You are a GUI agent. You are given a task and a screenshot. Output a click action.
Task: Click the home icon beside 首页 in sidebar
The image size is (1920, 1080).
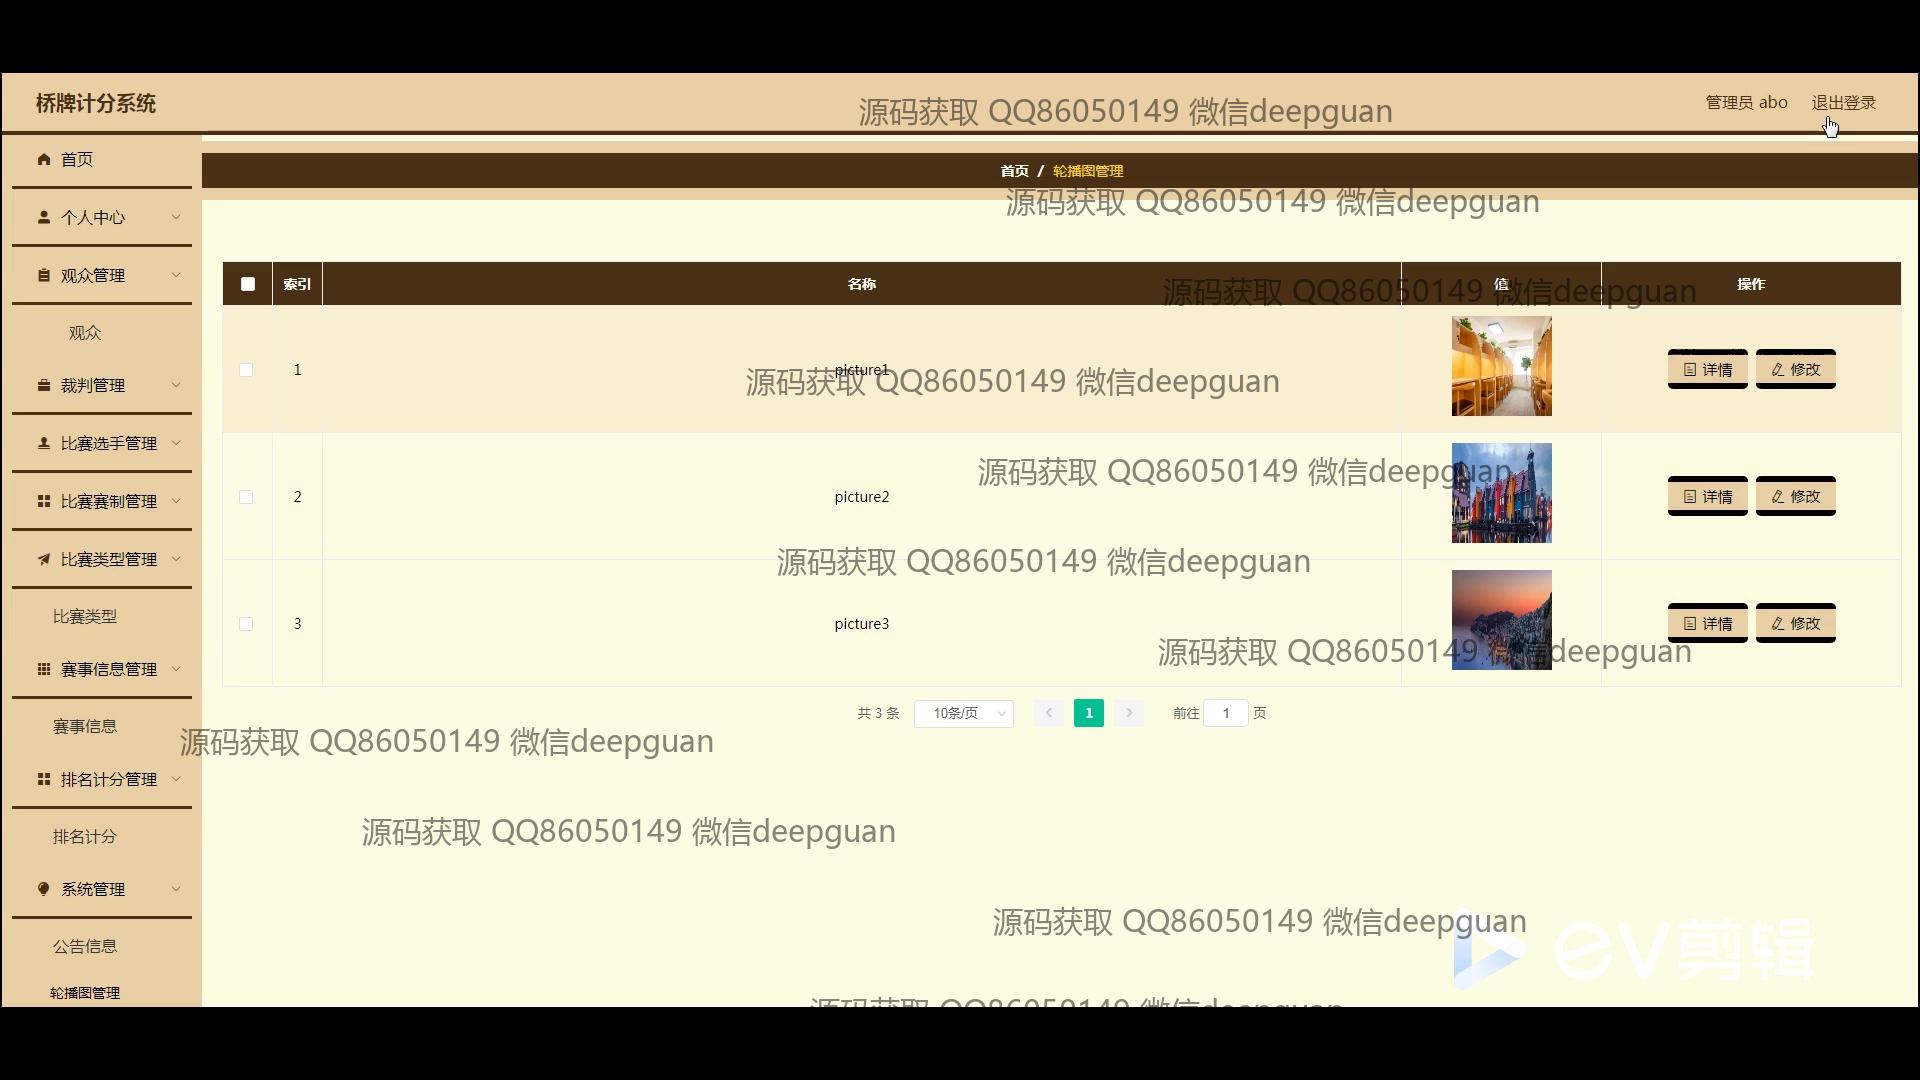click(x=44, y=159)
